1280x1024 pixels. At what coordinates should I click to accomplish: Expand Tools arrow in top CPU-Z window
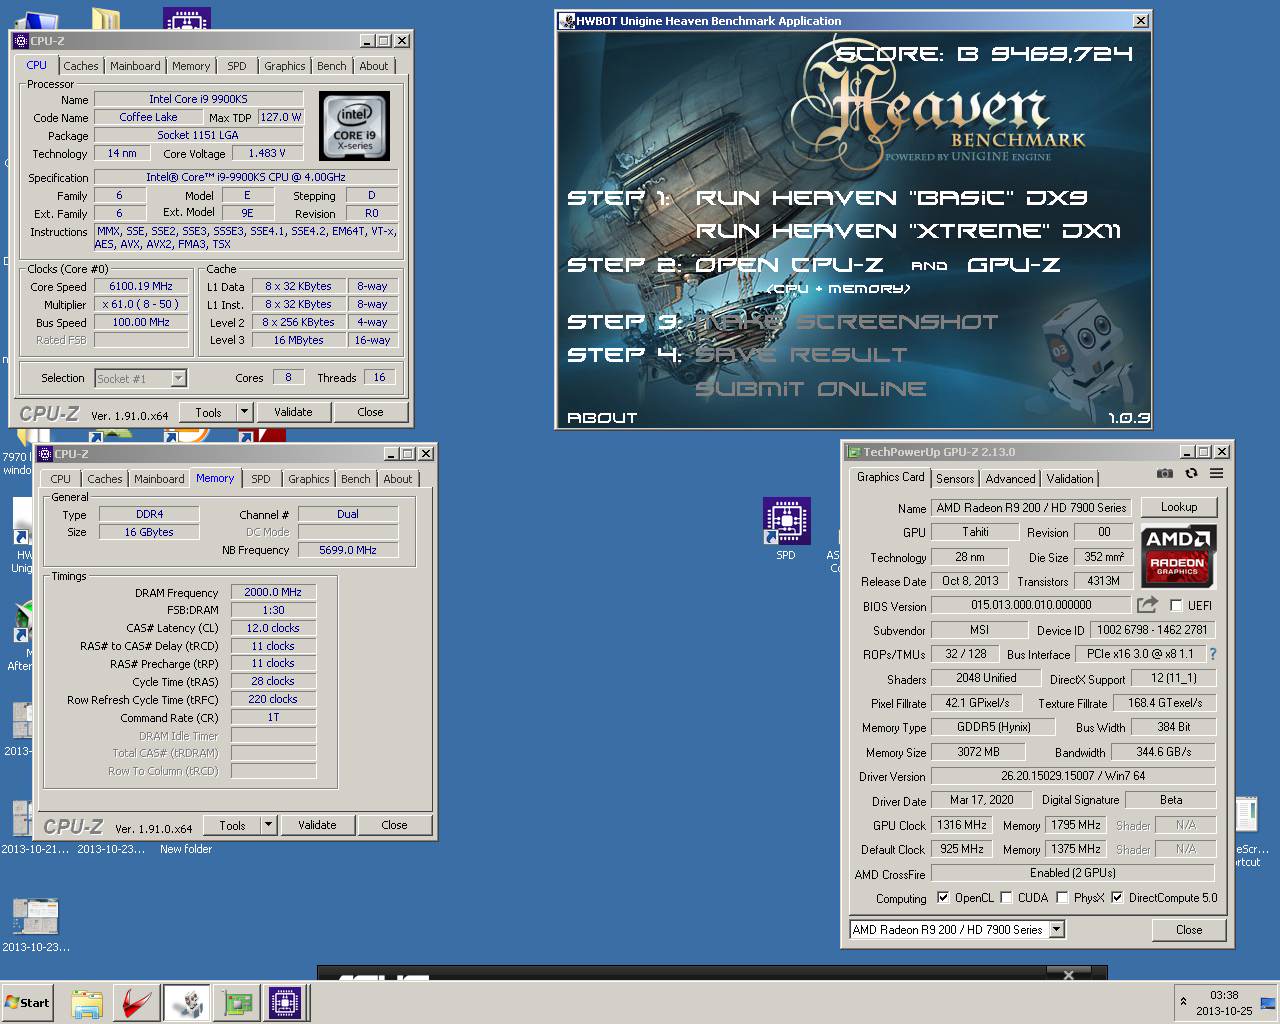tap(244, 412)
